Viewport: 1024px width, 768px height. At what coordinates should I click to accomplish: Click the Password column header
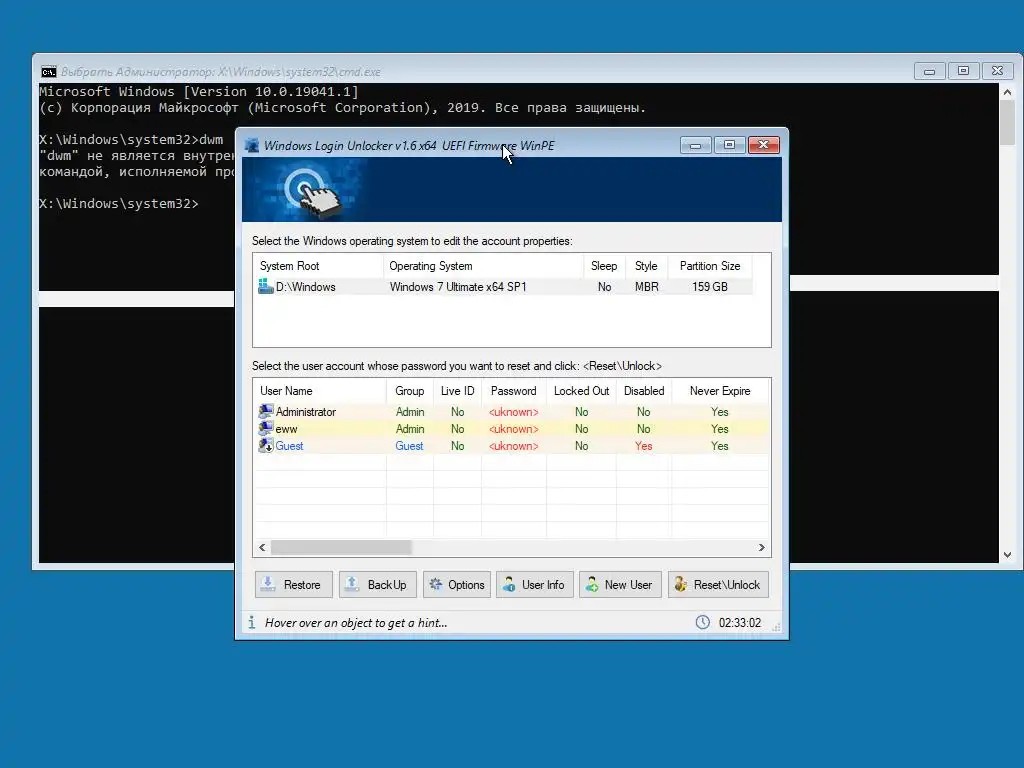[513, 391]
